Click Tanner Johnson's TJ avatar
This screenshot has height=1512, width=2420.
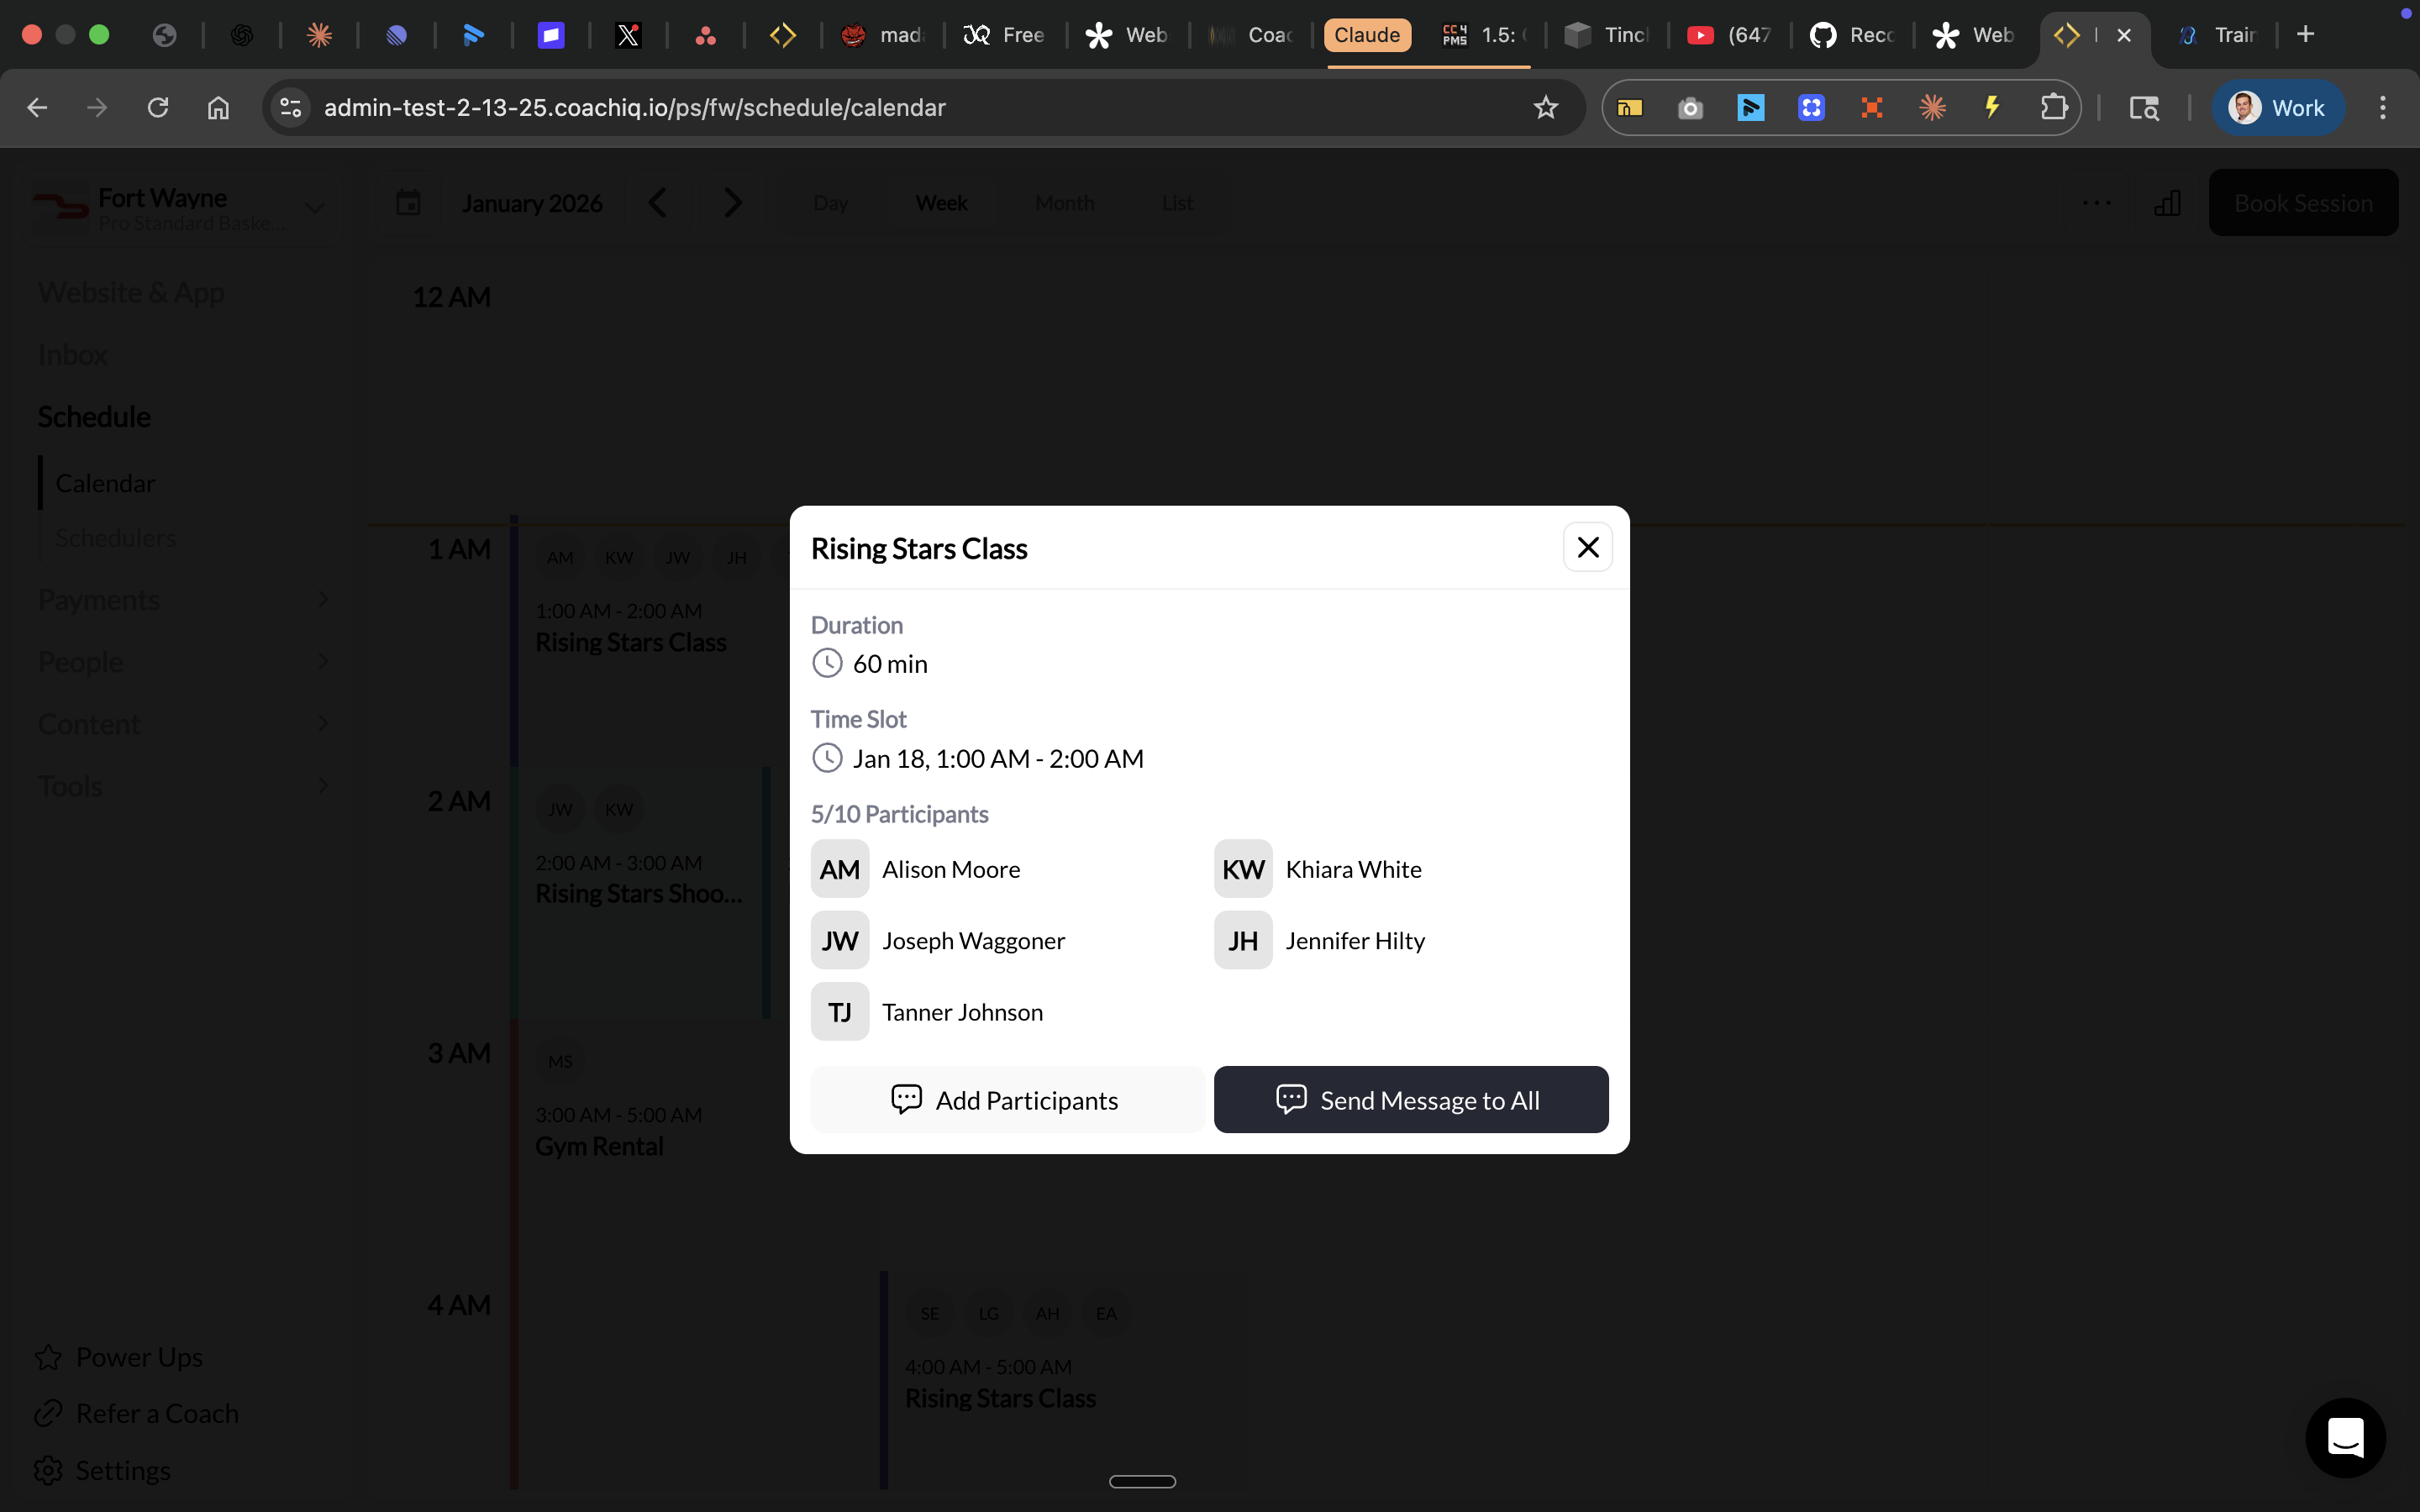[839, 1011]
